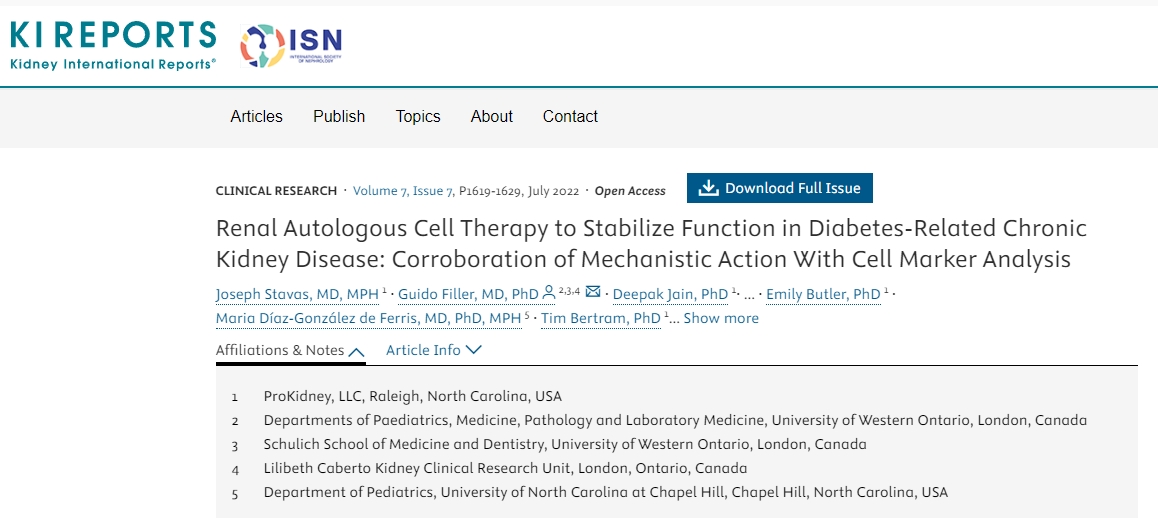
Task: Collapse the Affiliations & Notes section
Action: pyautogui.click(x=290, y=350)
